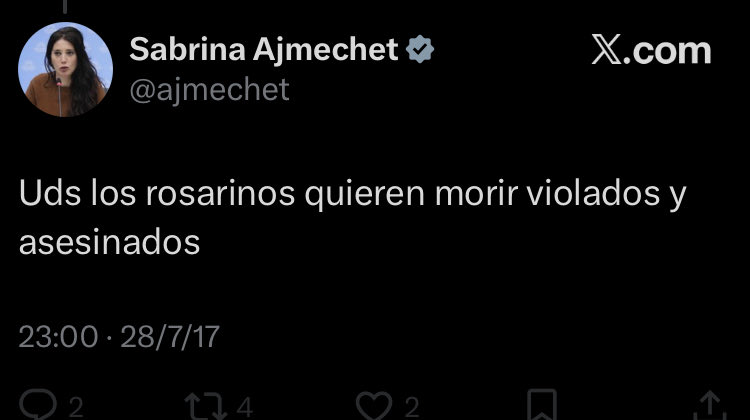The height and width of the screenshot is (420, 750).
Task: Click the 28/7/17 date of the tweet
Action: (170, 336)
